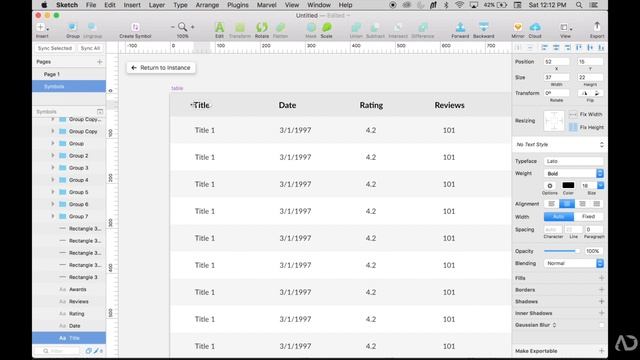Open the black text Color swatch
Viewport: 640px width, 360px height.
tap(568, 186)
